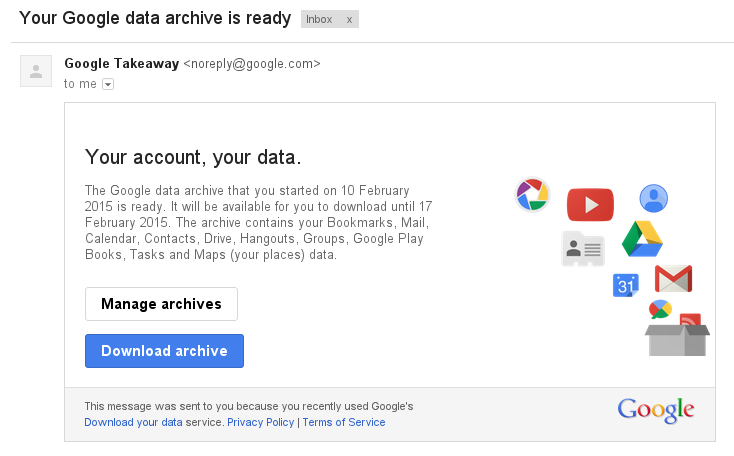Open the Terms of Service link
The height and width of the screenshot is (456, 734).
coord(343,422)
